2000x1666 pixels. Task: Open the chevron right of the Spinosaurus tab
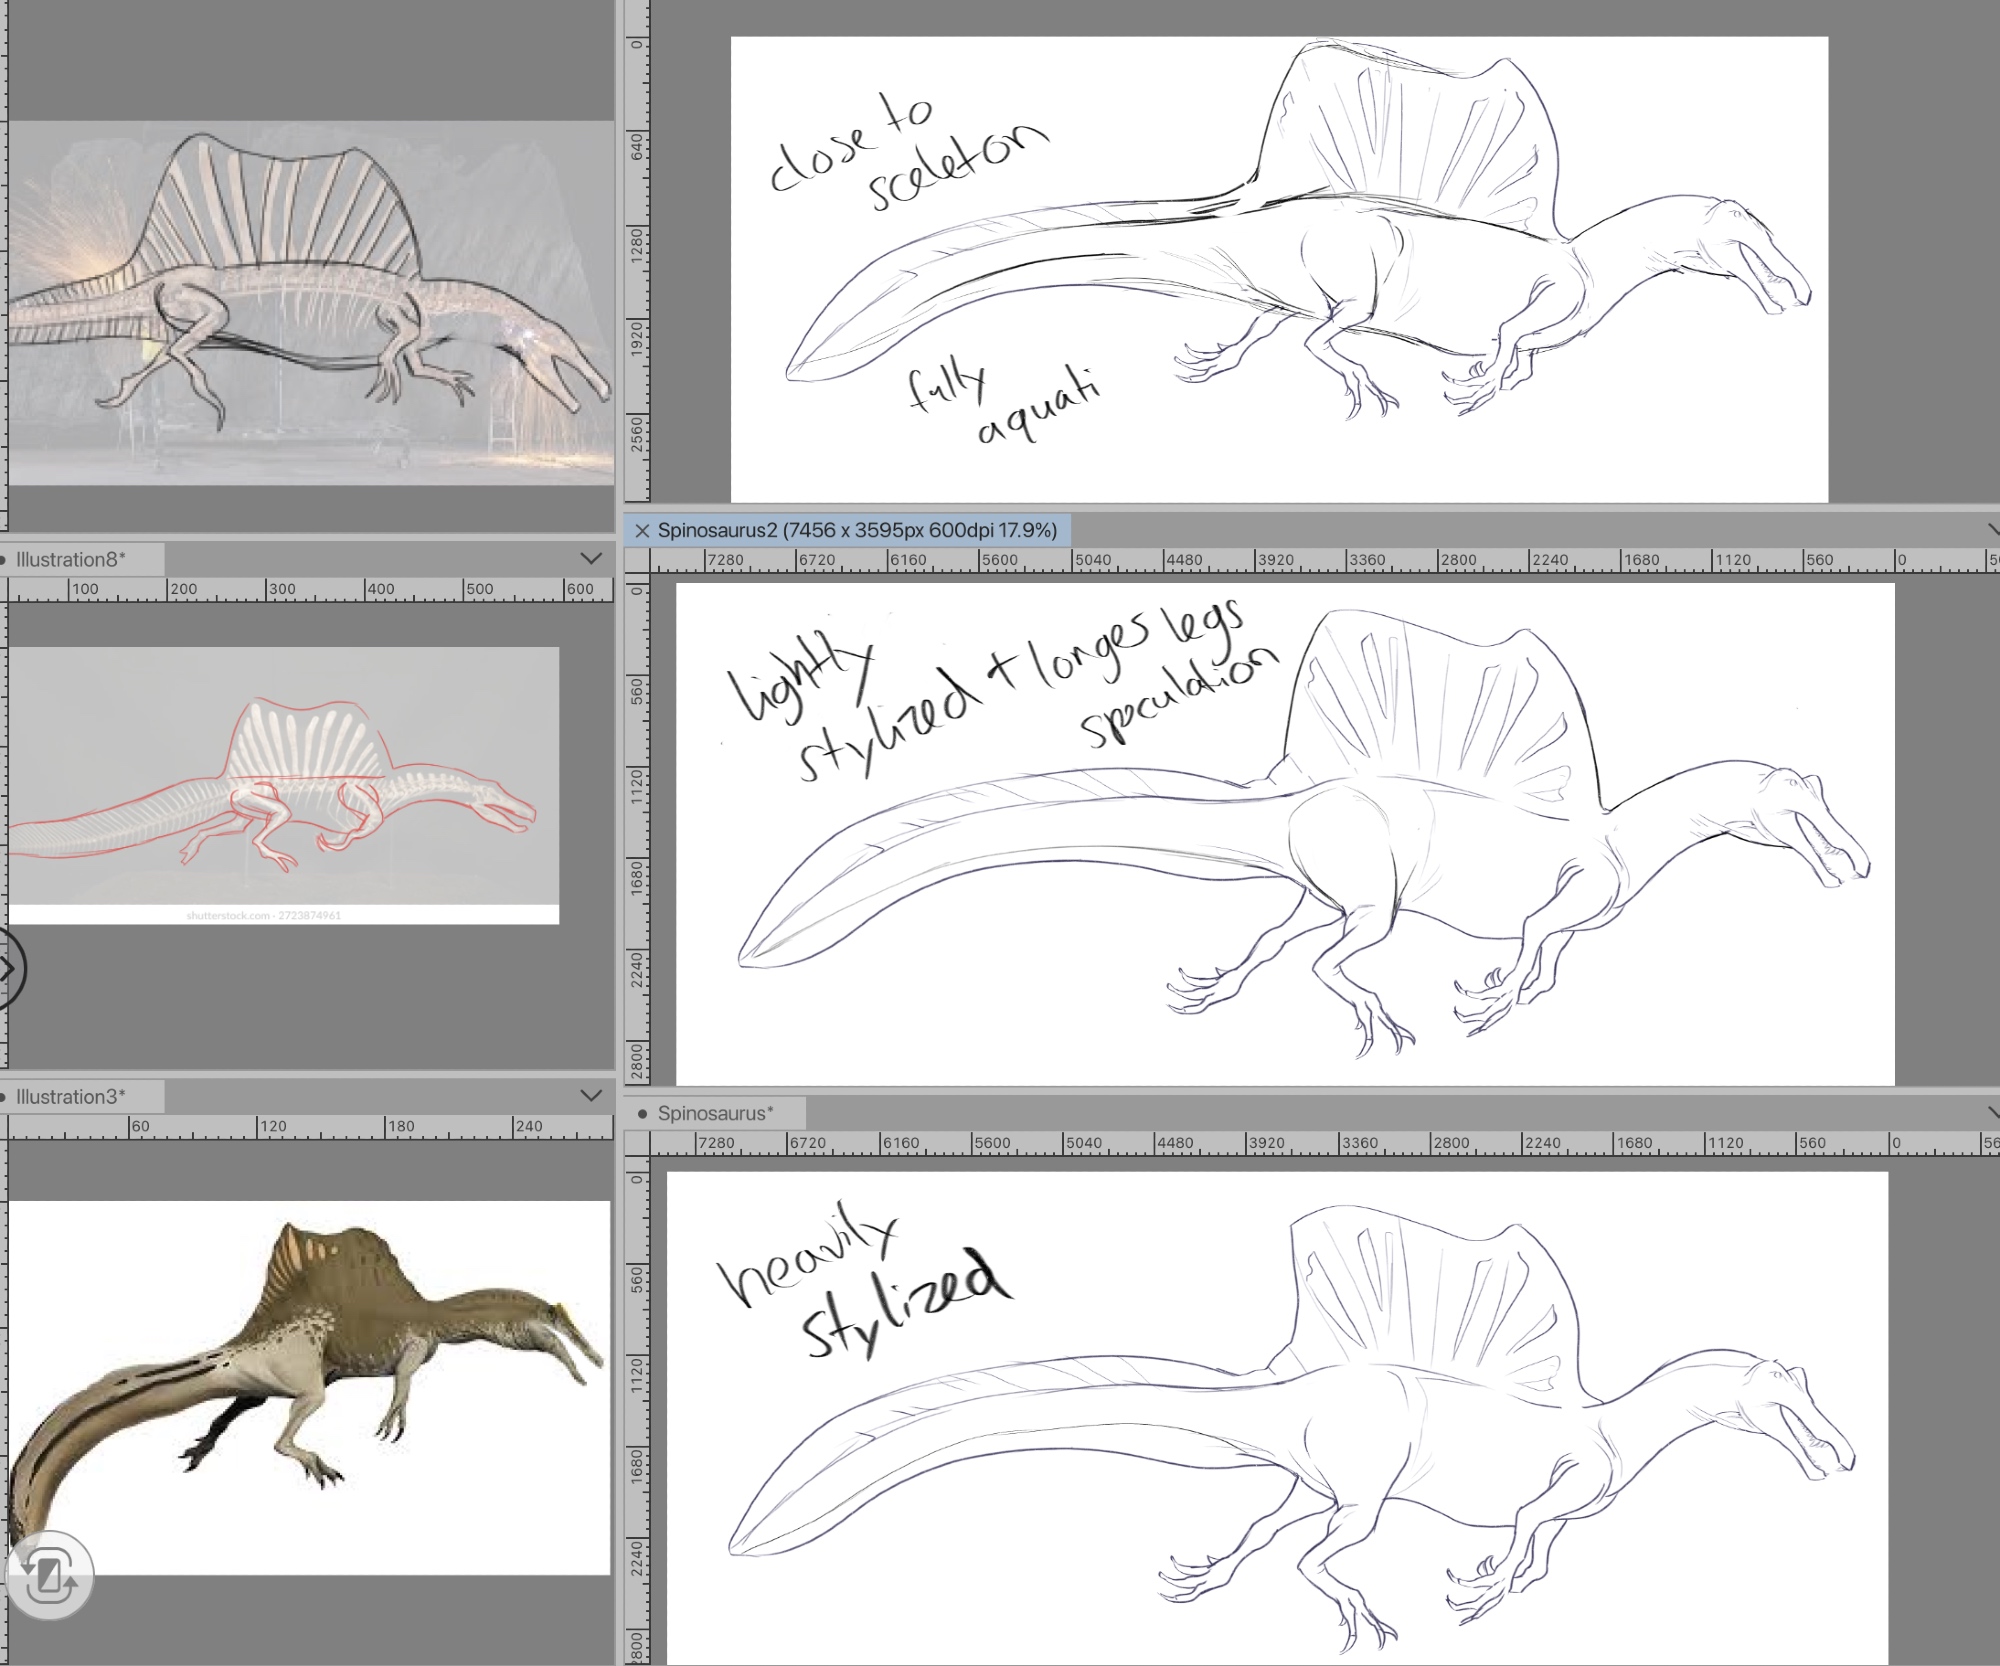pos(1994,1113)
